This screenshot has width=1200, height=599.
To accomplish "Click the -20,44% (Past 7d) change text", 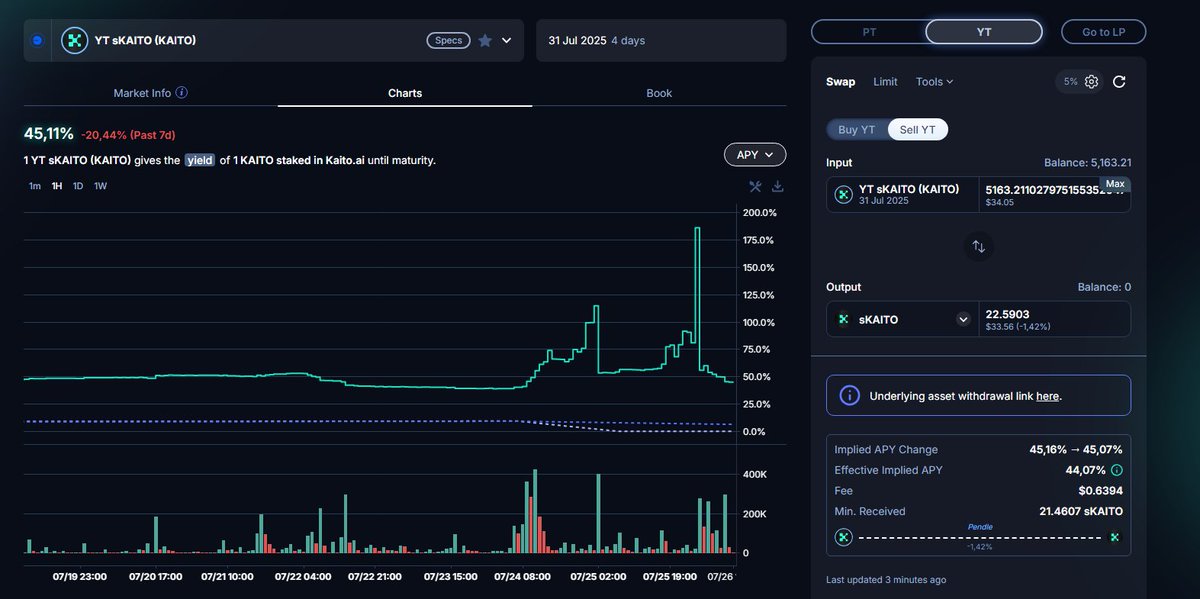I will [128, 134].
